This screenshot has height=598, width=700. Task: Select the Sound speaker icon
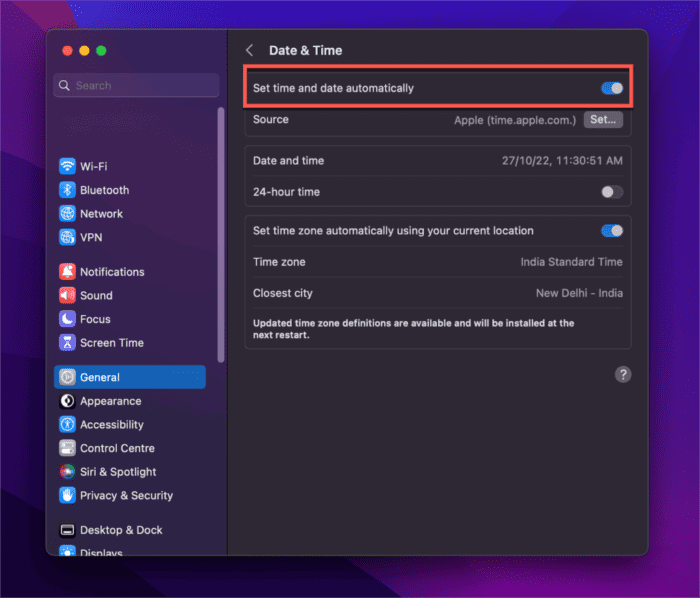[x=67, y=295]
